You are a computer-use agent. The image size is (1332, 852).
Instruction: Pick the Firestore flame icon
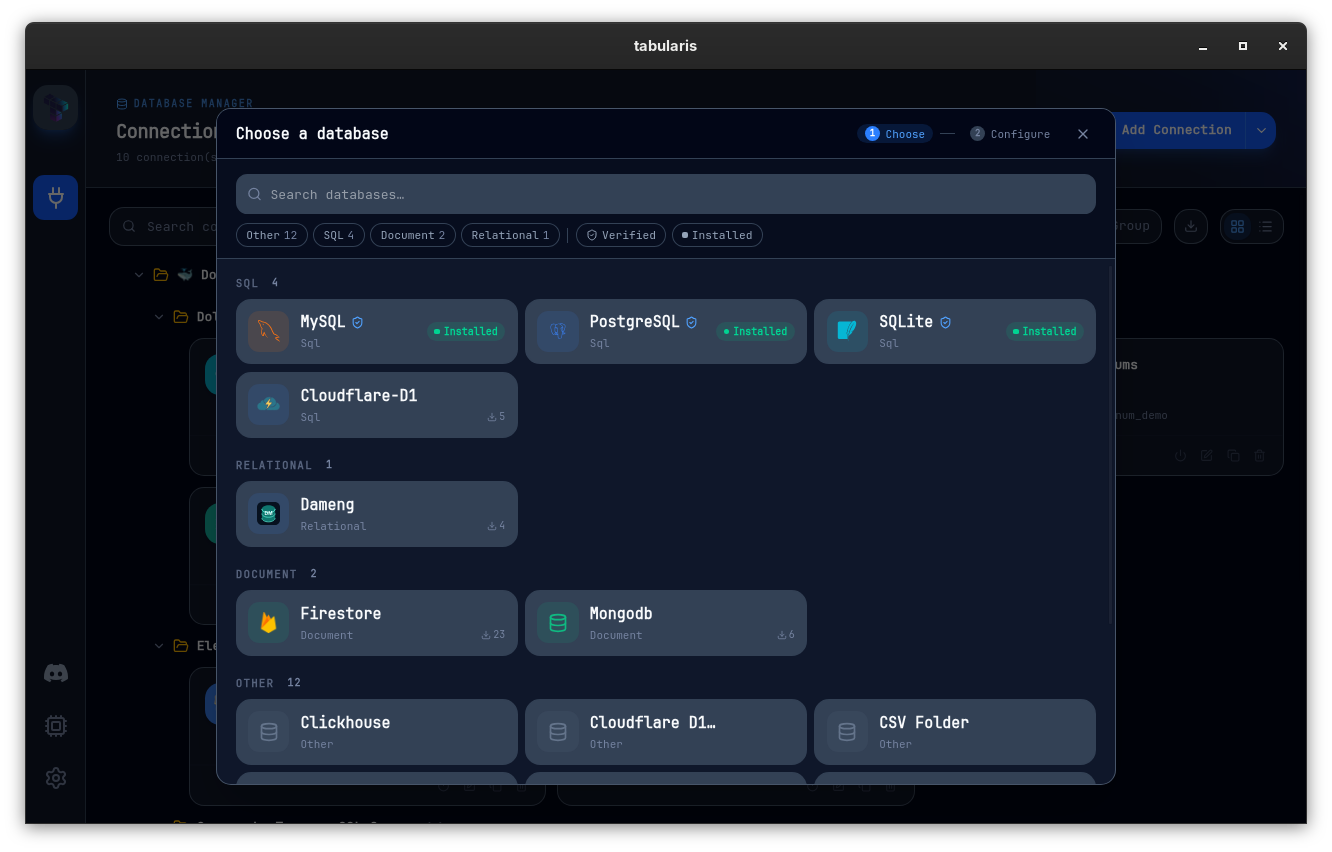pyautogui.click(x=268, y=623)
